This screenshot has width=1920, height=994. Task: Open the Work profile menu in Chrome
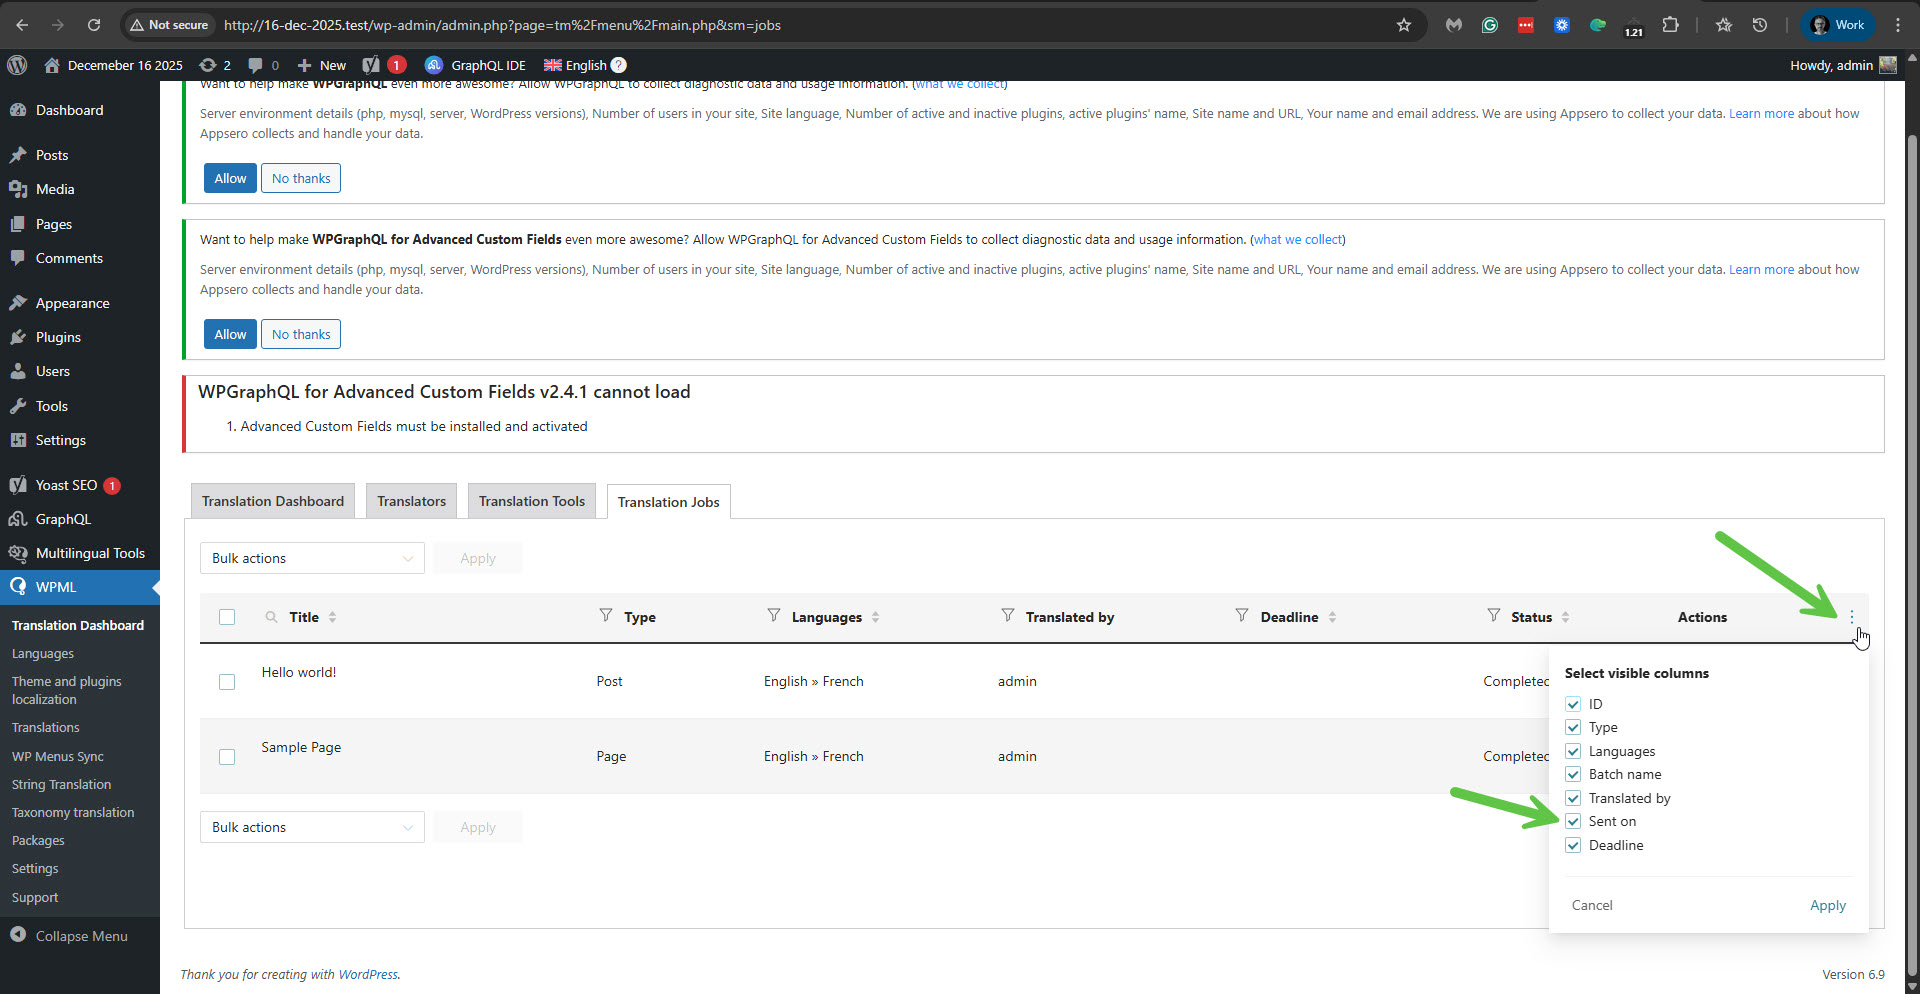1838,25
